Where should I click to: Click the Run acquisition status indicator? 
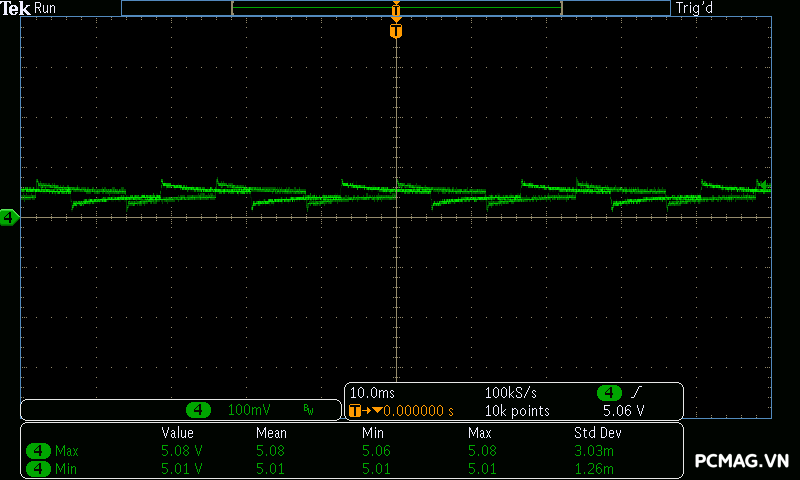(x=47, y=8)
